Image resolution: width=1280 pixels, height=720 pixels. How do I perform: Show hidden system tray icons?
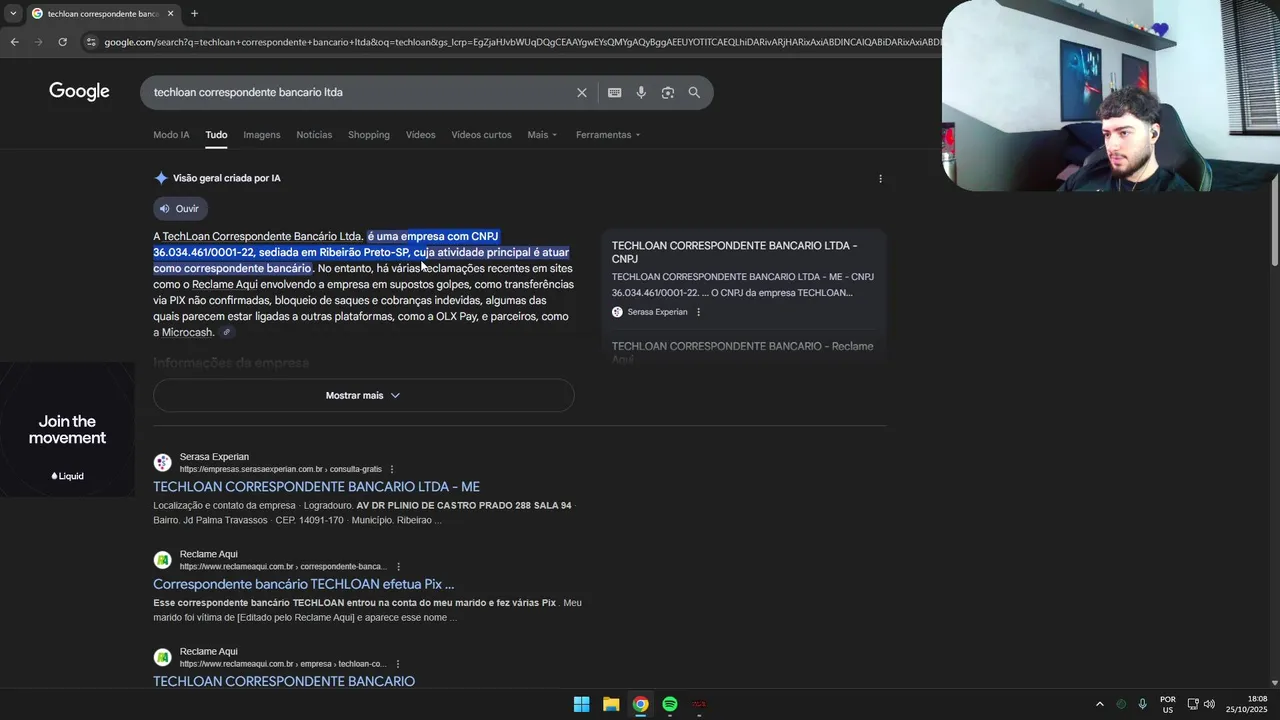1099,704
